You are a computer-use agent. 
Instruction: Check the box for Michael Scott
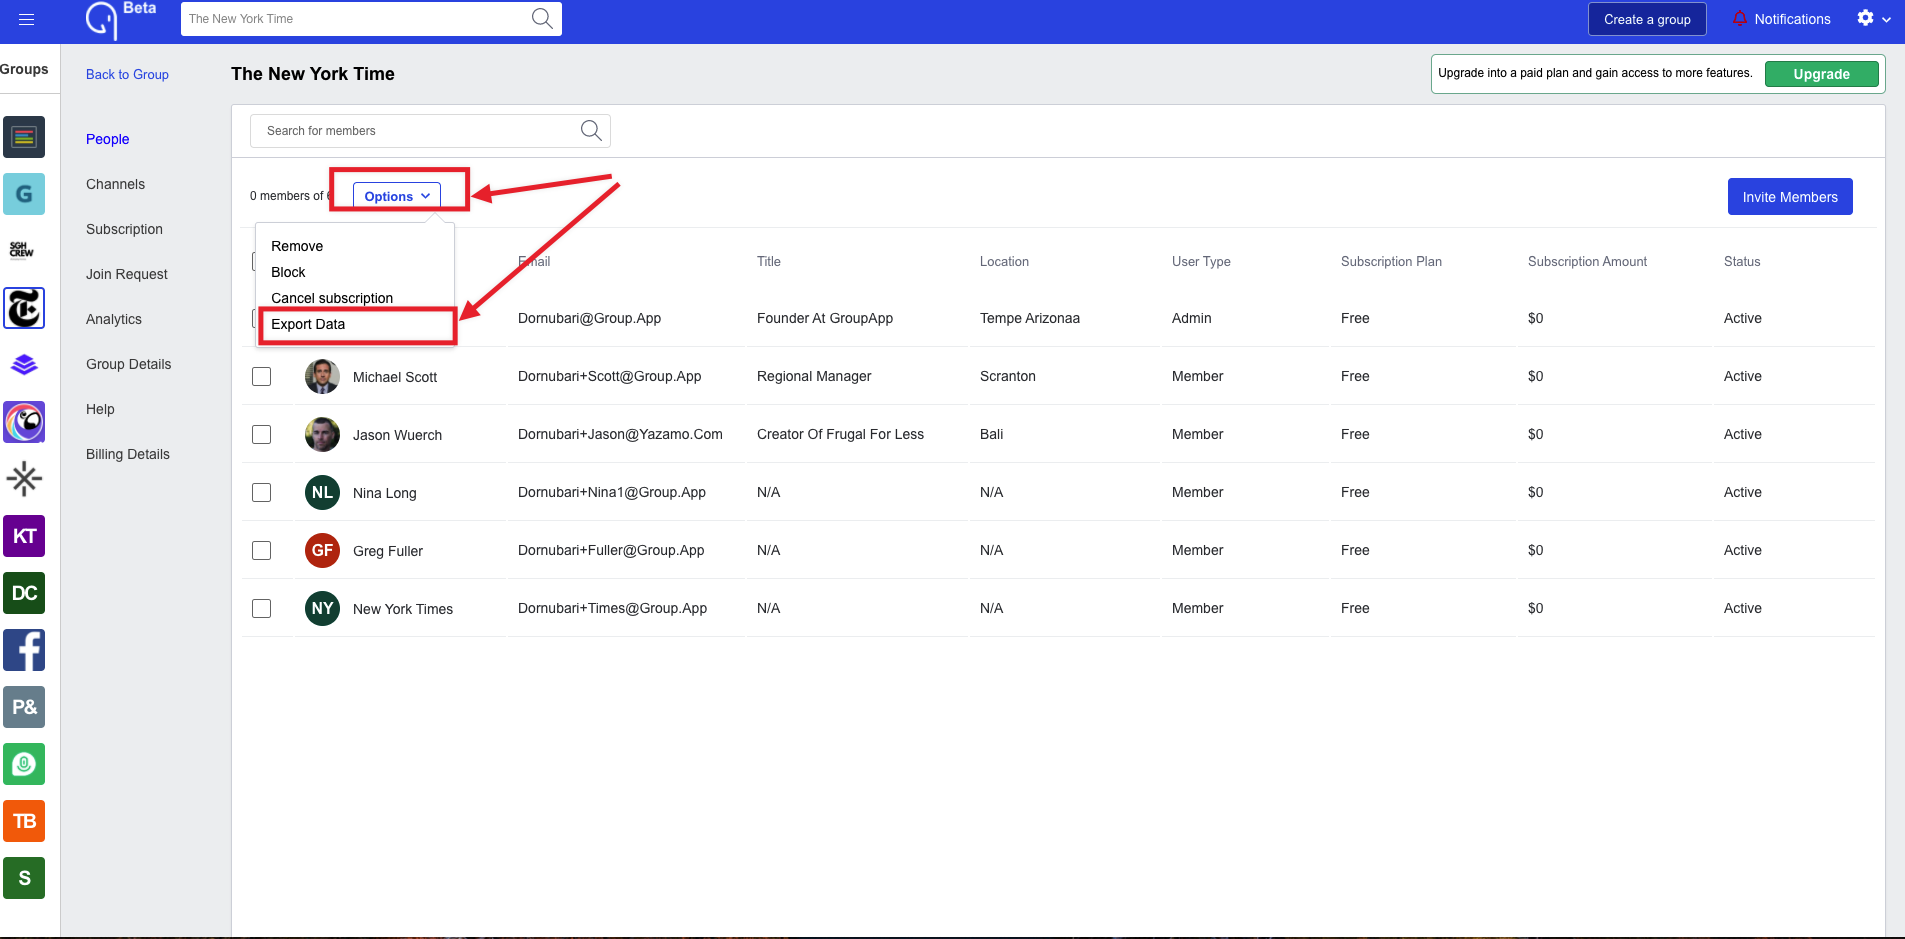pyautogui.click(x=261, y=376)
